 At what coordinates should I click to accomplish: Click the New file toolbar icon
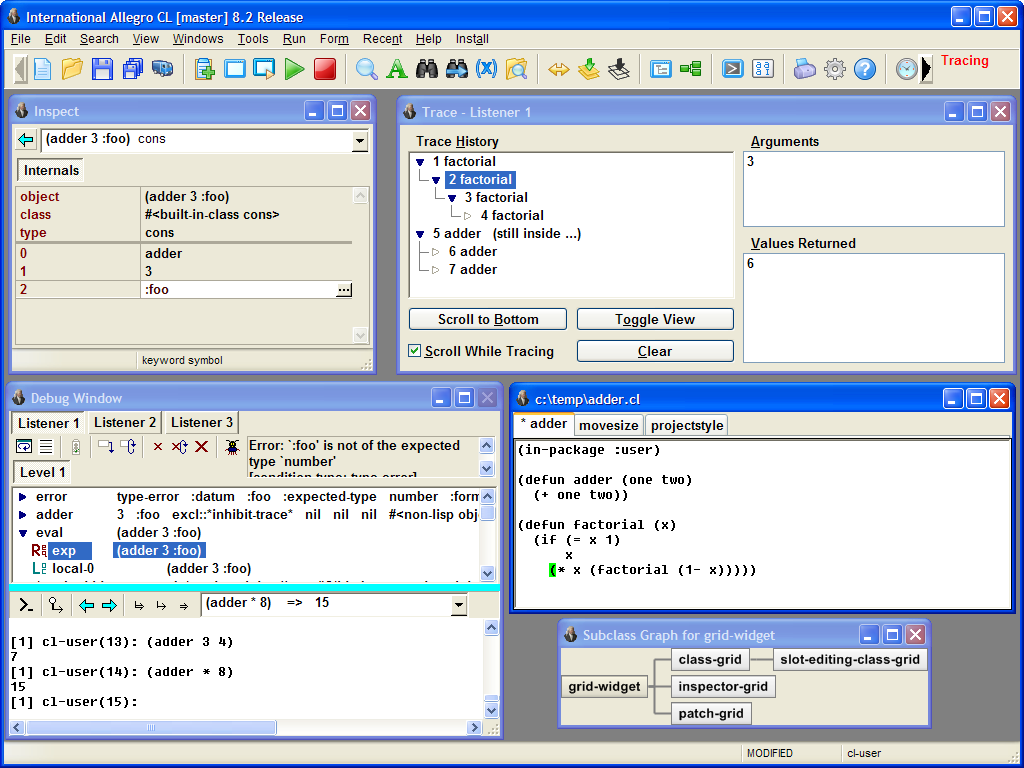[x=42, y=69]
